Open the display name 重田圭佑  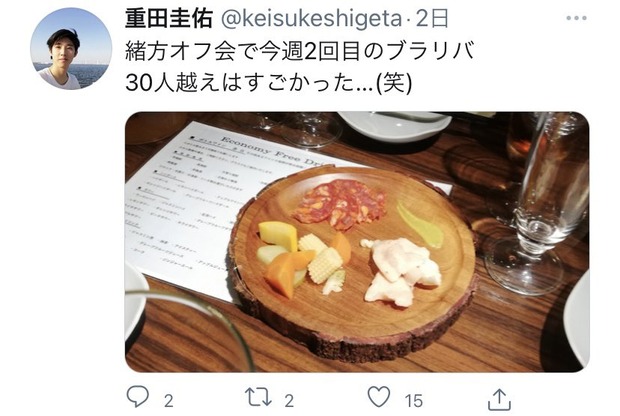tap(169, 19)
